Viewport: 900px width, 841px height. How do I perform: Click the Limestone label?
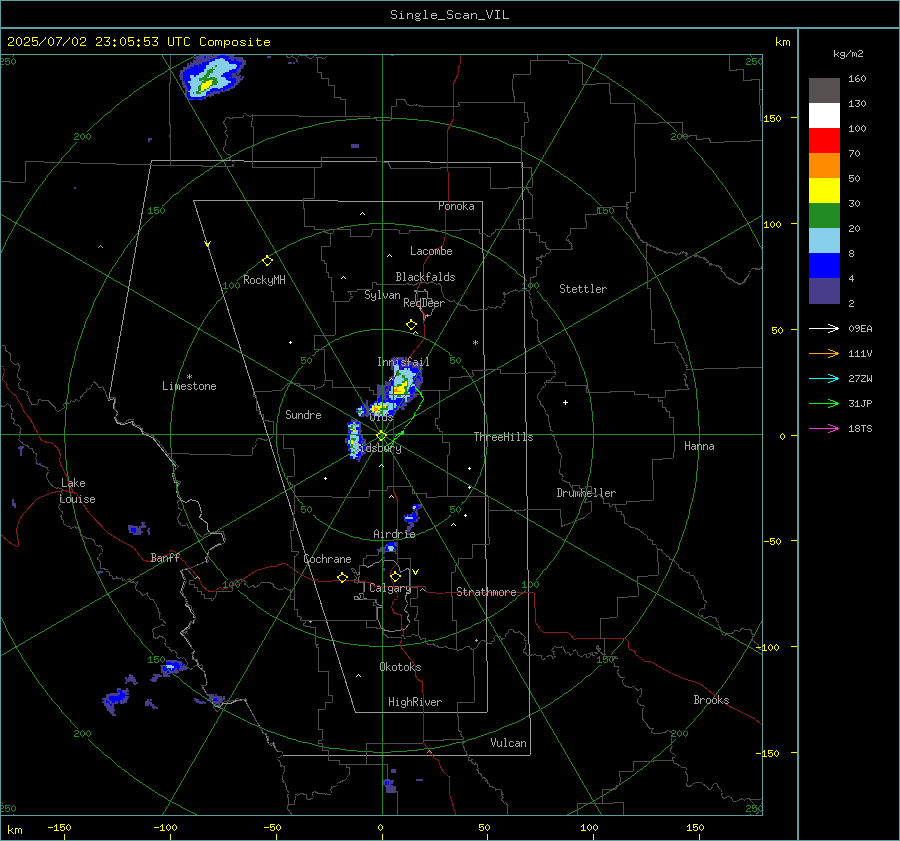[x=189, y=386]
